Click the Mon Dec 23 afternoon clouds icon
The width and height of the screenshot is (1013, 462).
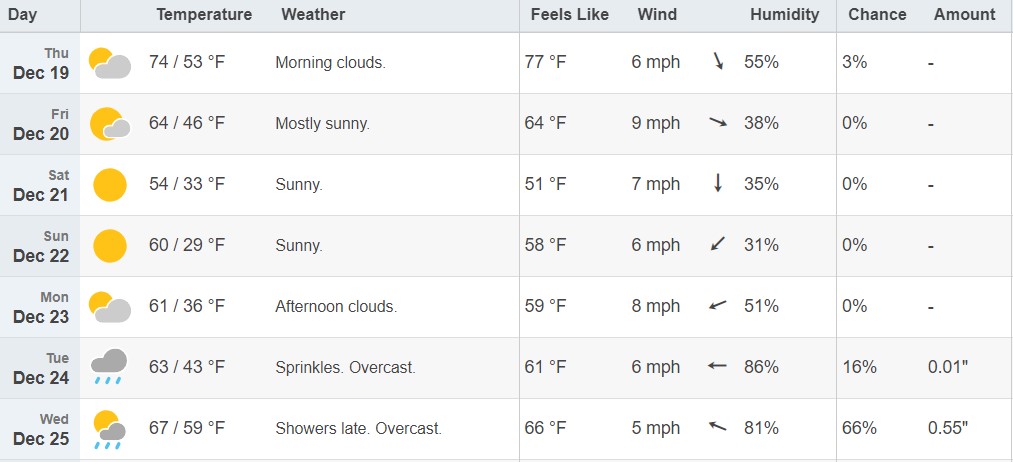click(x=110, y=307)
